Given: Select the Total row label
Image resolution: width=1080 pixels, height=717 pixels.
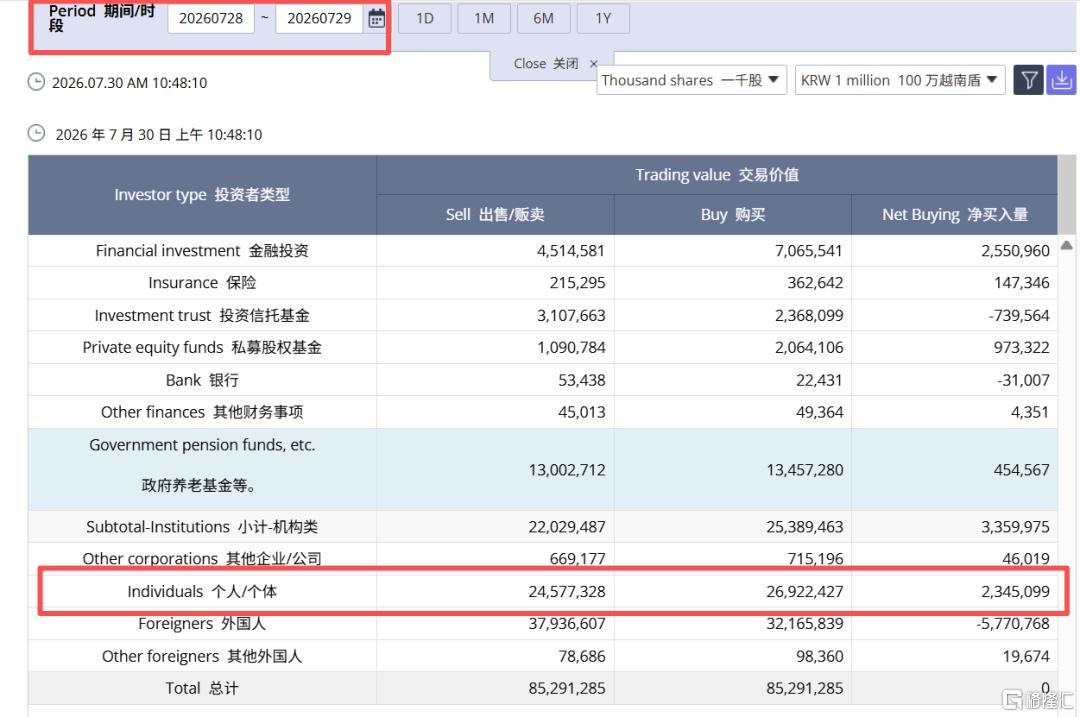Looking at the screenshot, I should (202, 688).
